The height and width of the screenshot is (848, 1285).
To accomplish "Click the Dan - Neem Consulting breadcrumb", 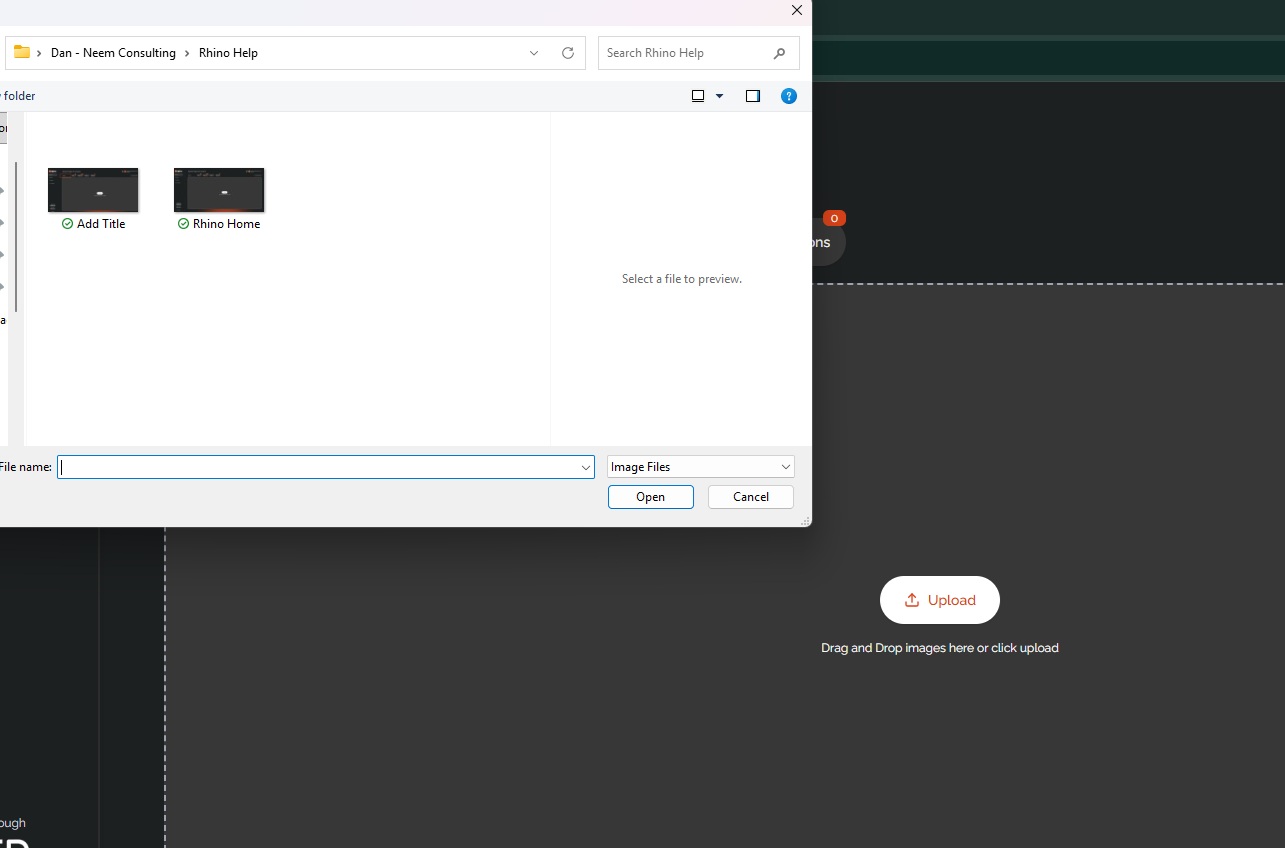I will pos(113,53).
